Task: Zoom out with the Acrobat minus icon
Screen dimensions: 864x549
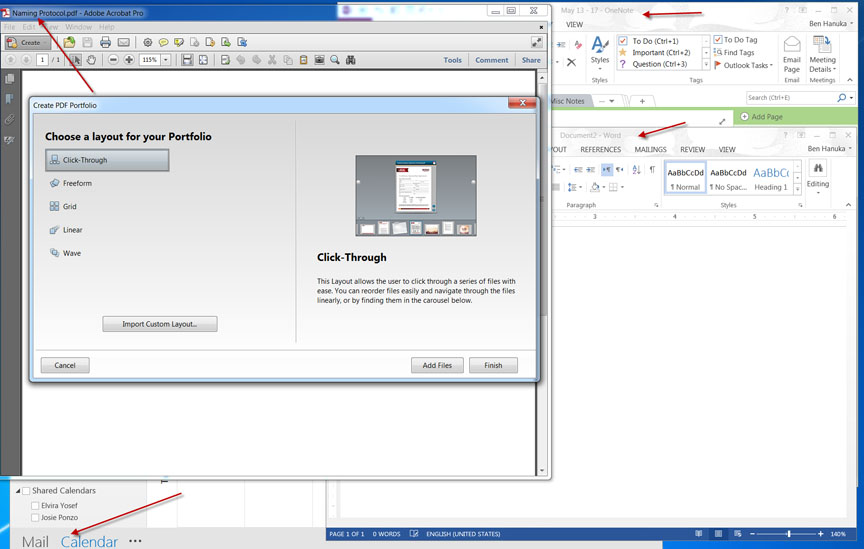Action: pos(113,60)
